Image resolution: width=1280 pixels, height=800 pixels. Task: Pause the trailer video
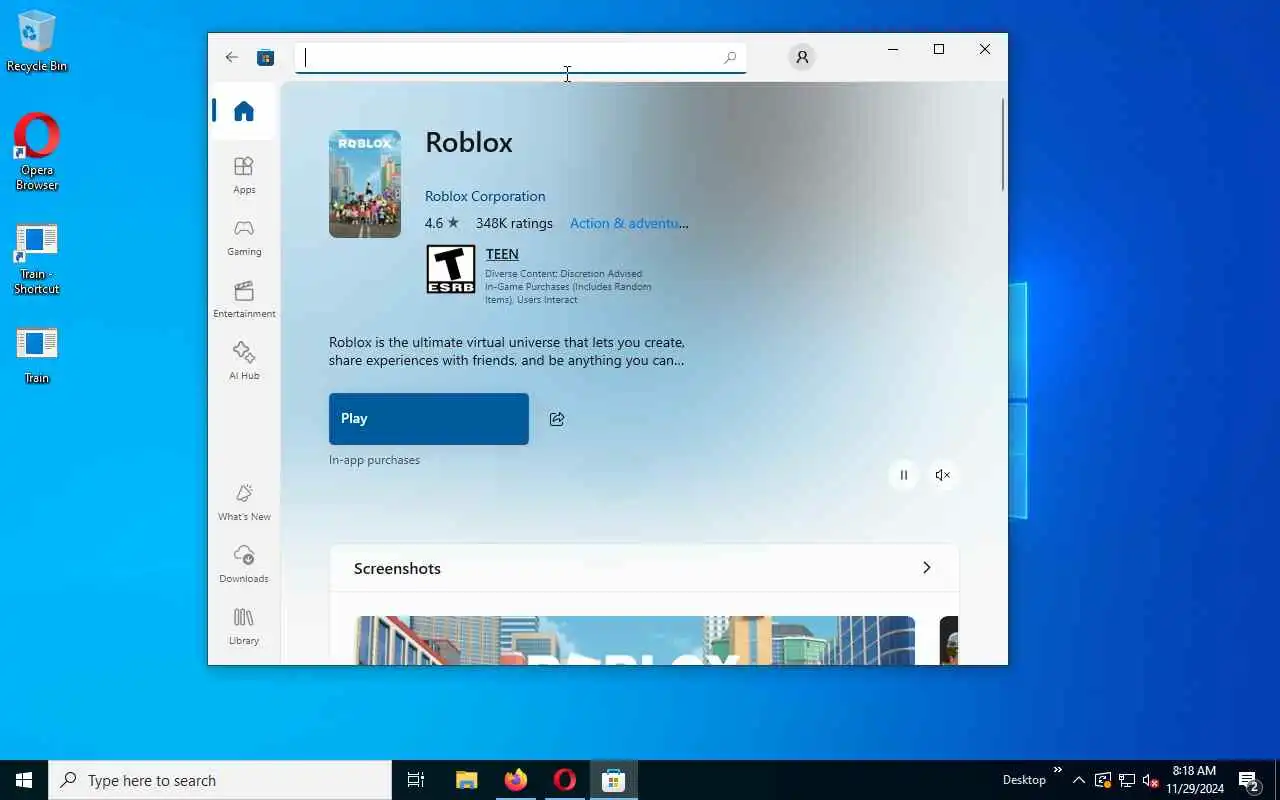[903, 475]
